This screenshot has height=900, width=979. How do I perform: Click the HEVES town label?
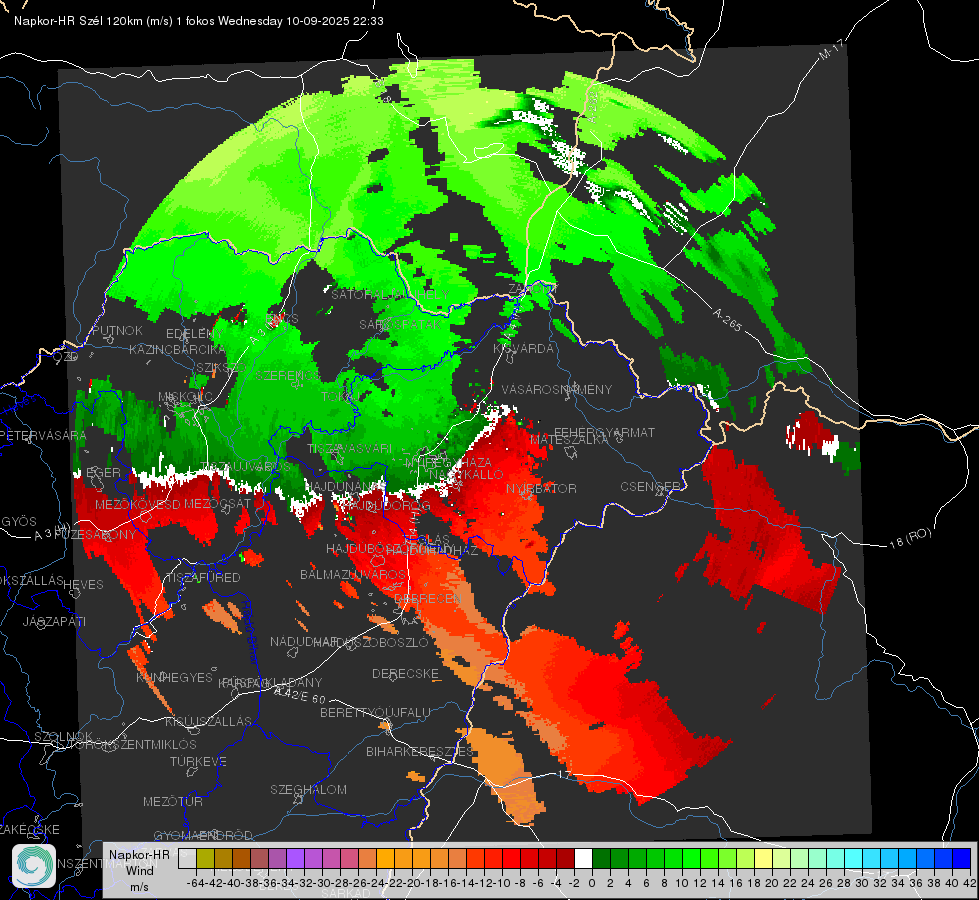click(x=84, y=585)
